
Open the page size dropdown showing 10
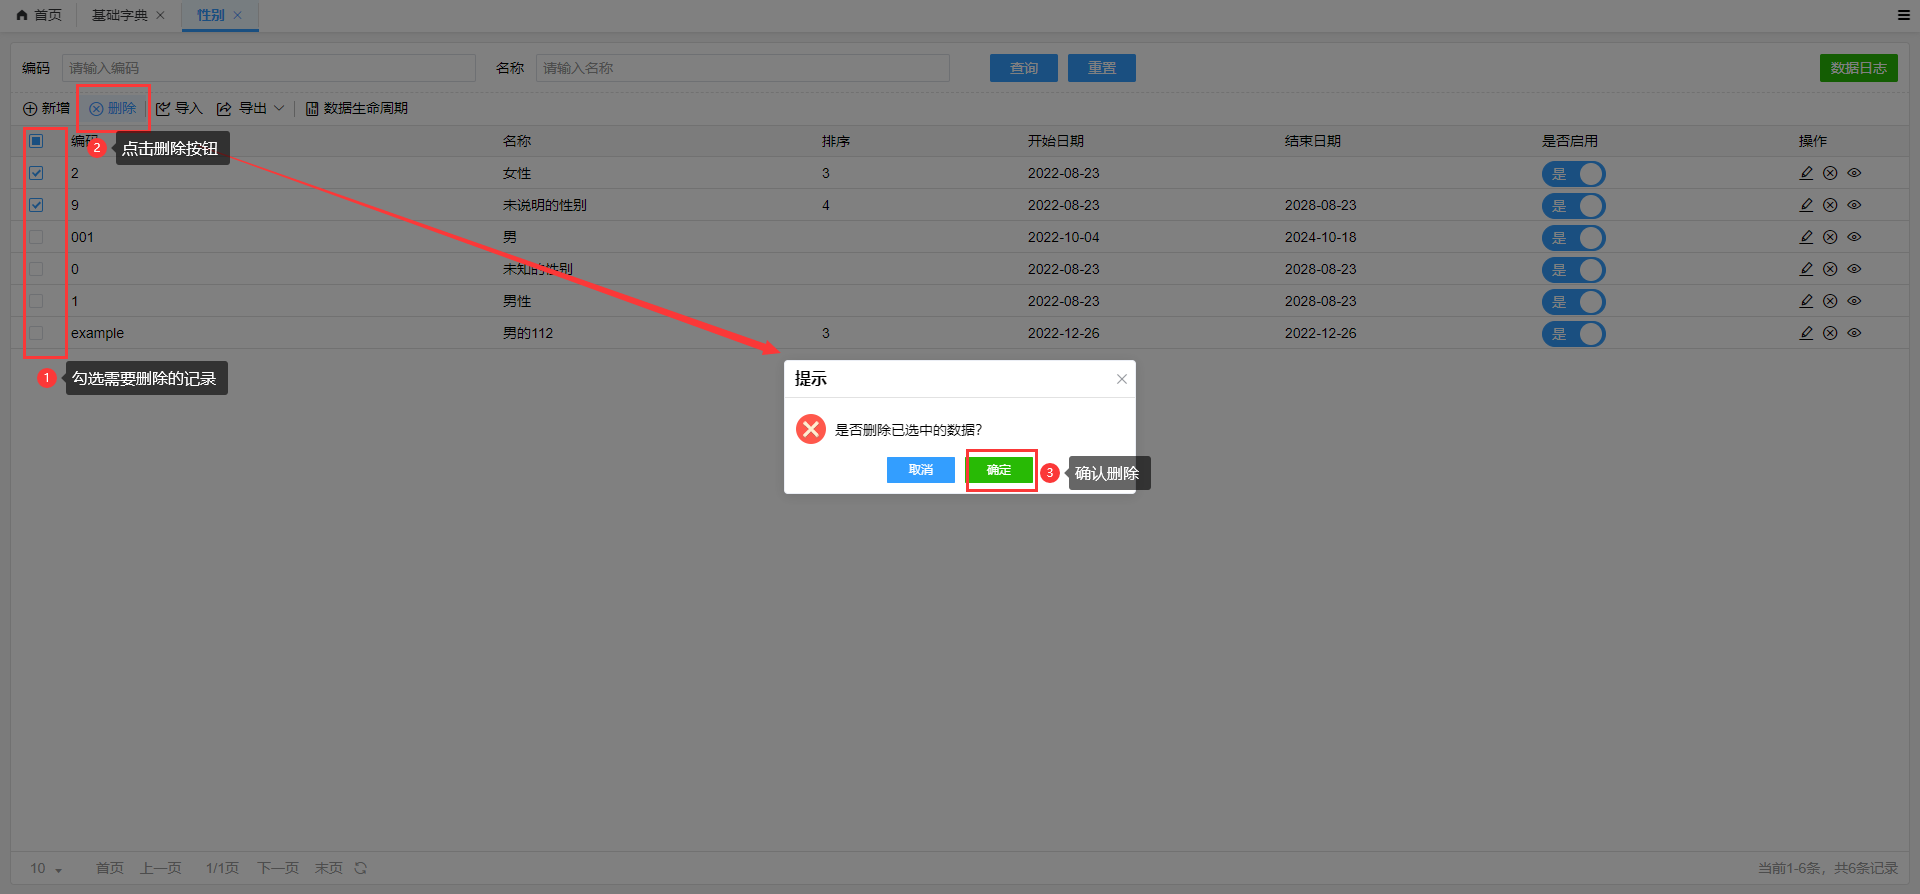click(x=46, y=868)
